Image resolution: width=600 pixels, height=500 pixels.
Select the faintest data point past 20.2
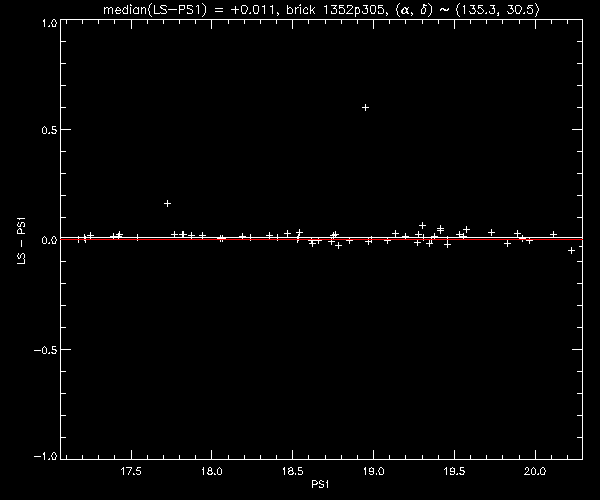571,251
